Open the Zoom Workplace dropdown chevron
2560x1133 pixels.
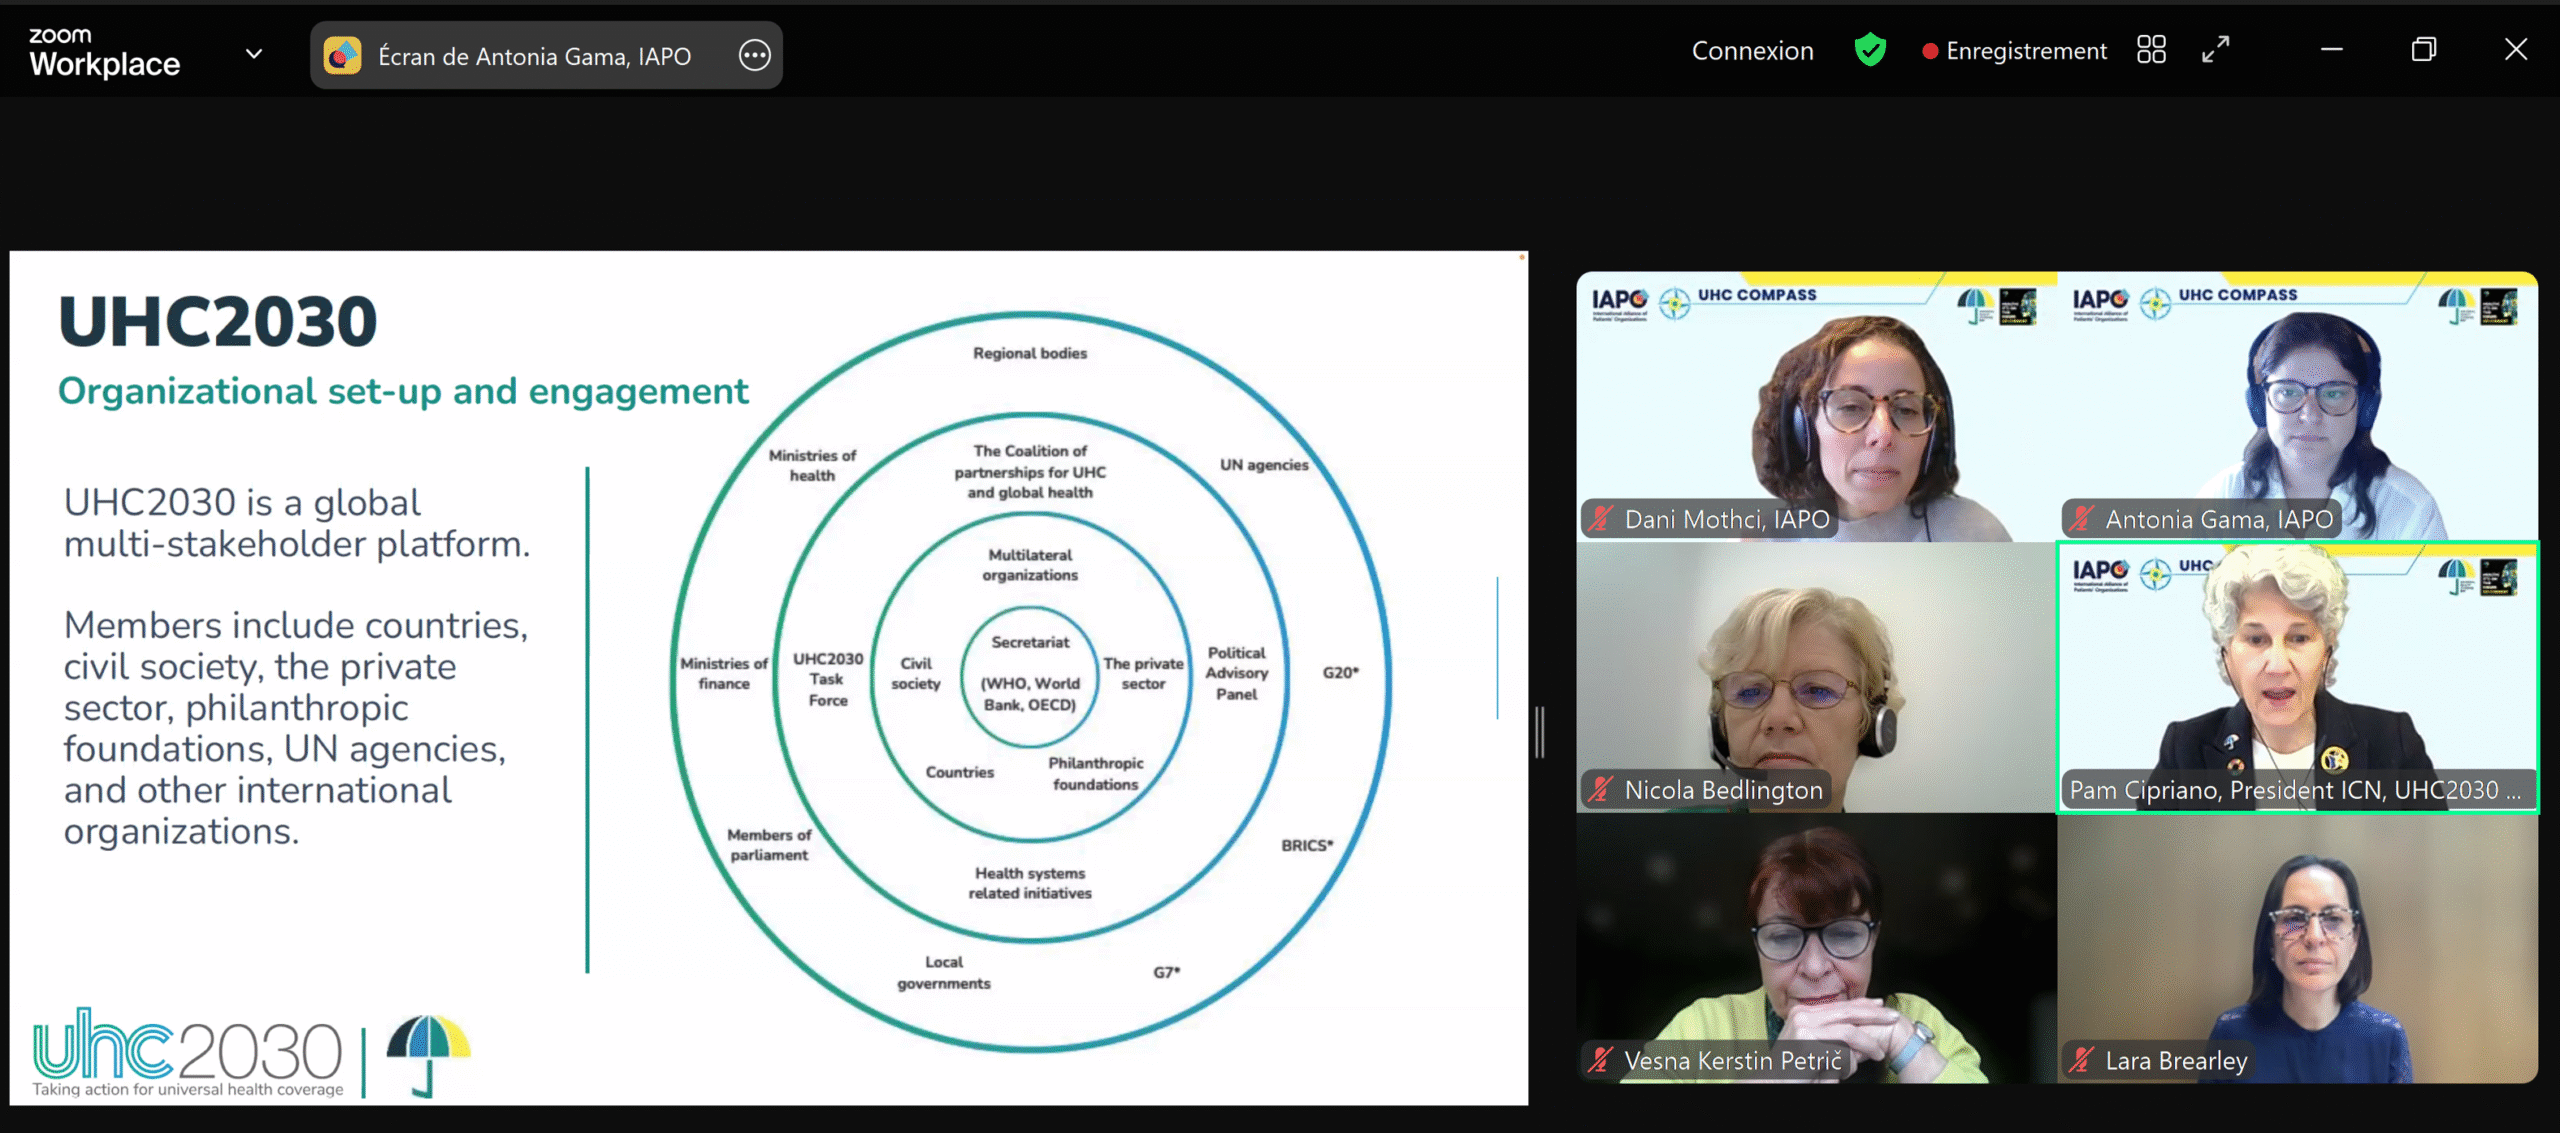click(254, 54)
